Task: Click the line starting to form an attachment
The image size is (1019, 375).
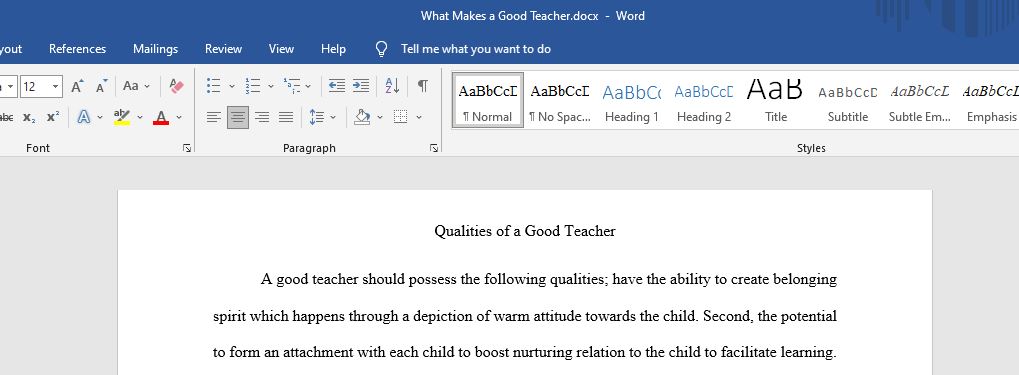Action: point(524,353)
